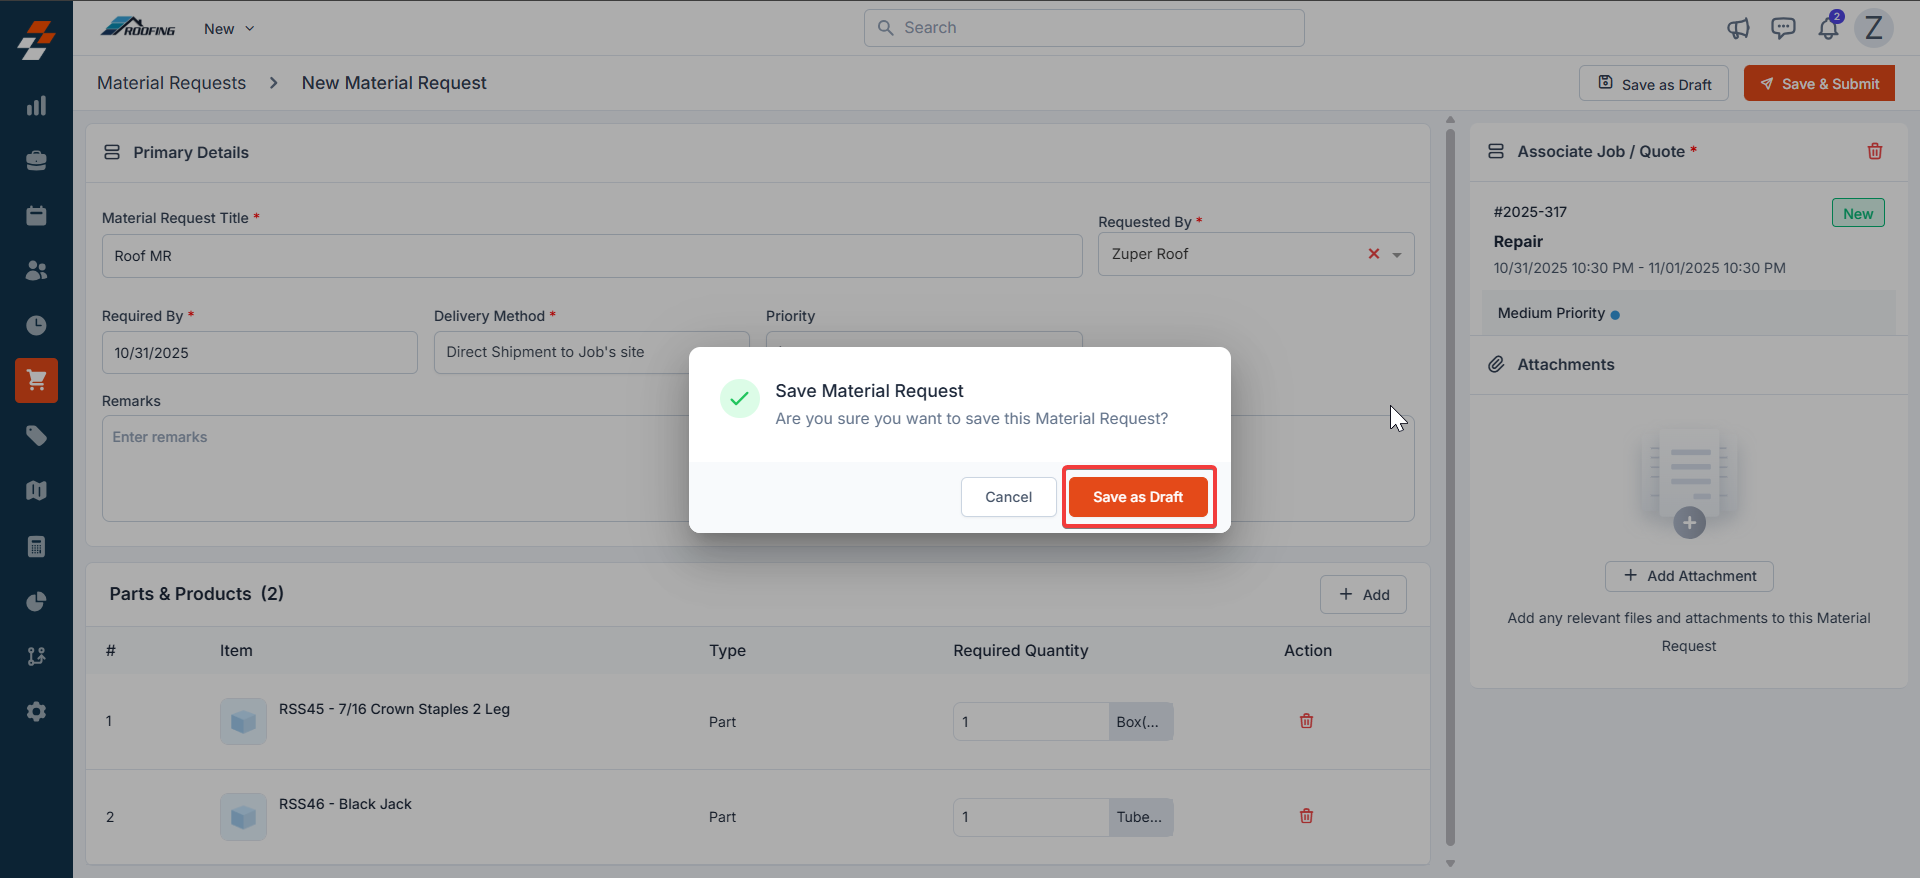Go to Material Requests breadcrumb
Viewport: 1920px width, 878px height.
(x=171, y=83)
